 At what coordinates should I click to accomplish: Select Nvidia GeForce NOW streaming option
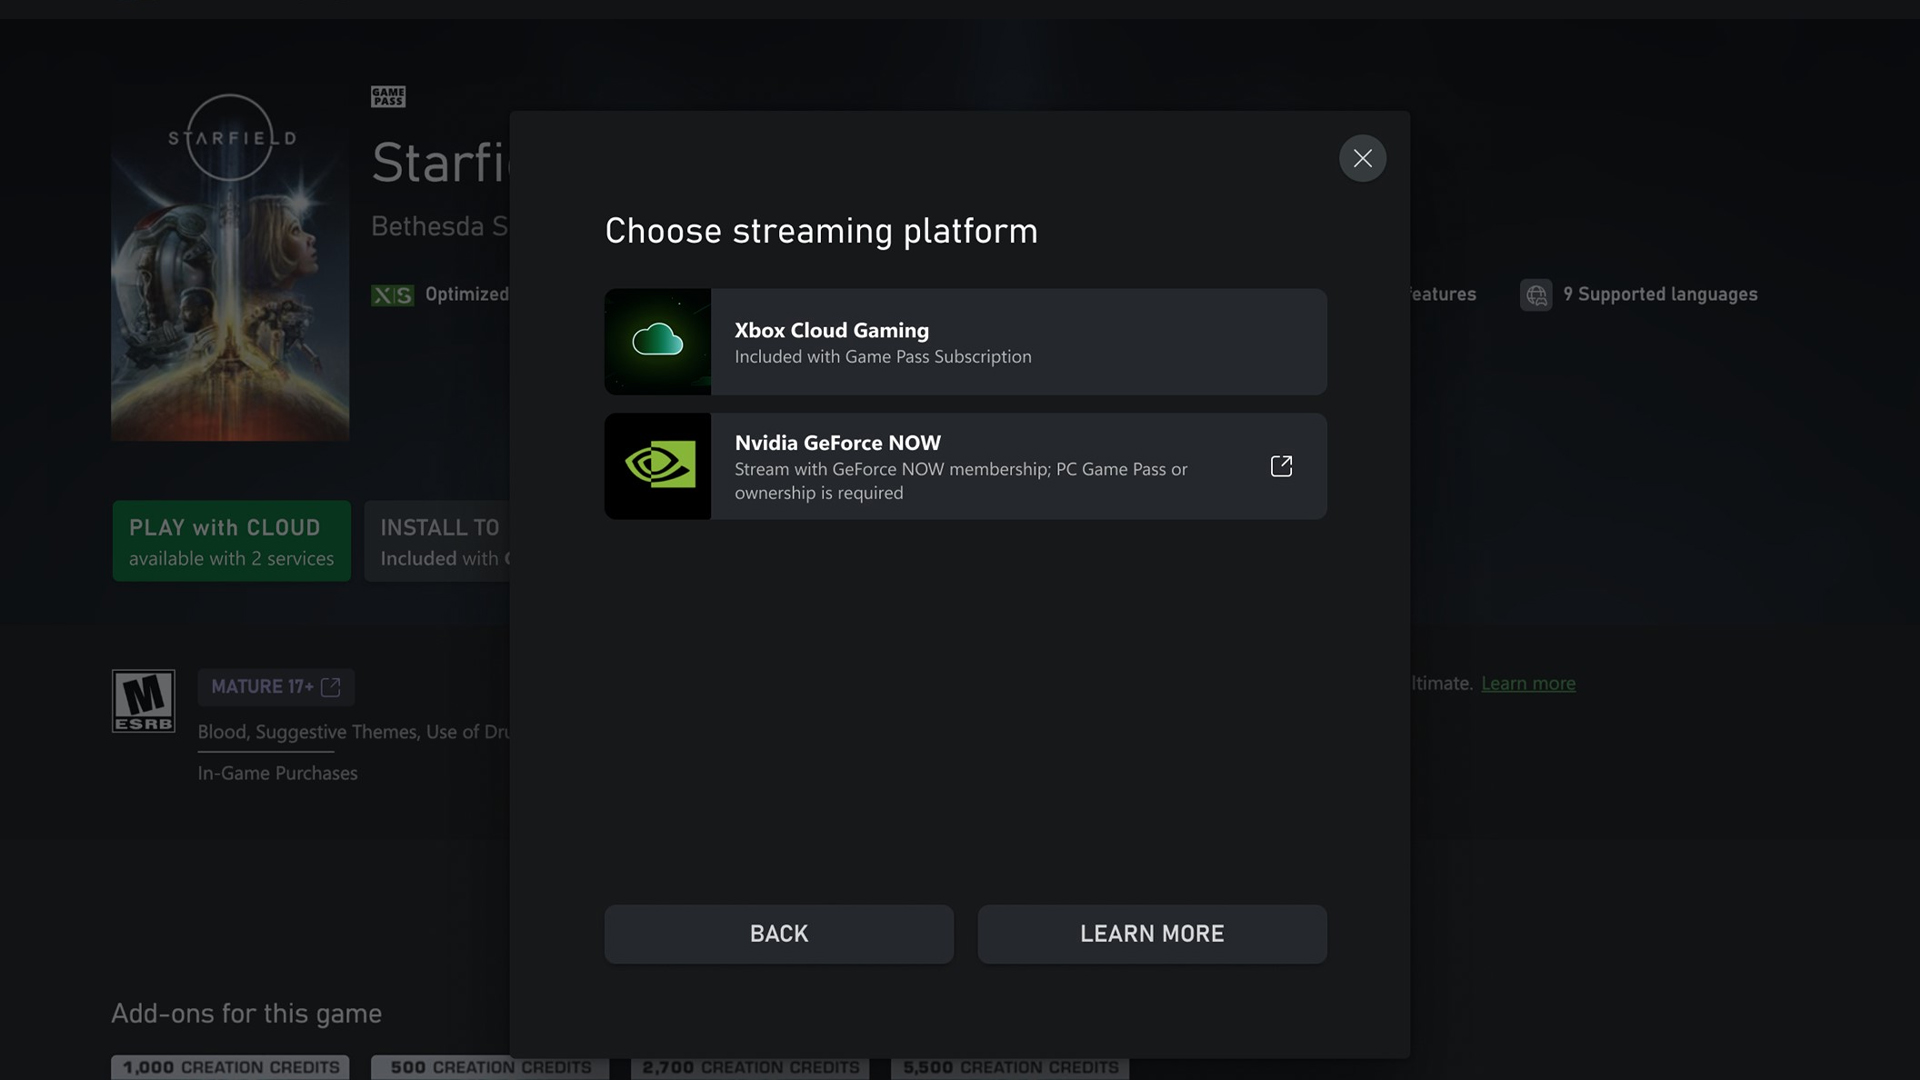tap(965, 466)
